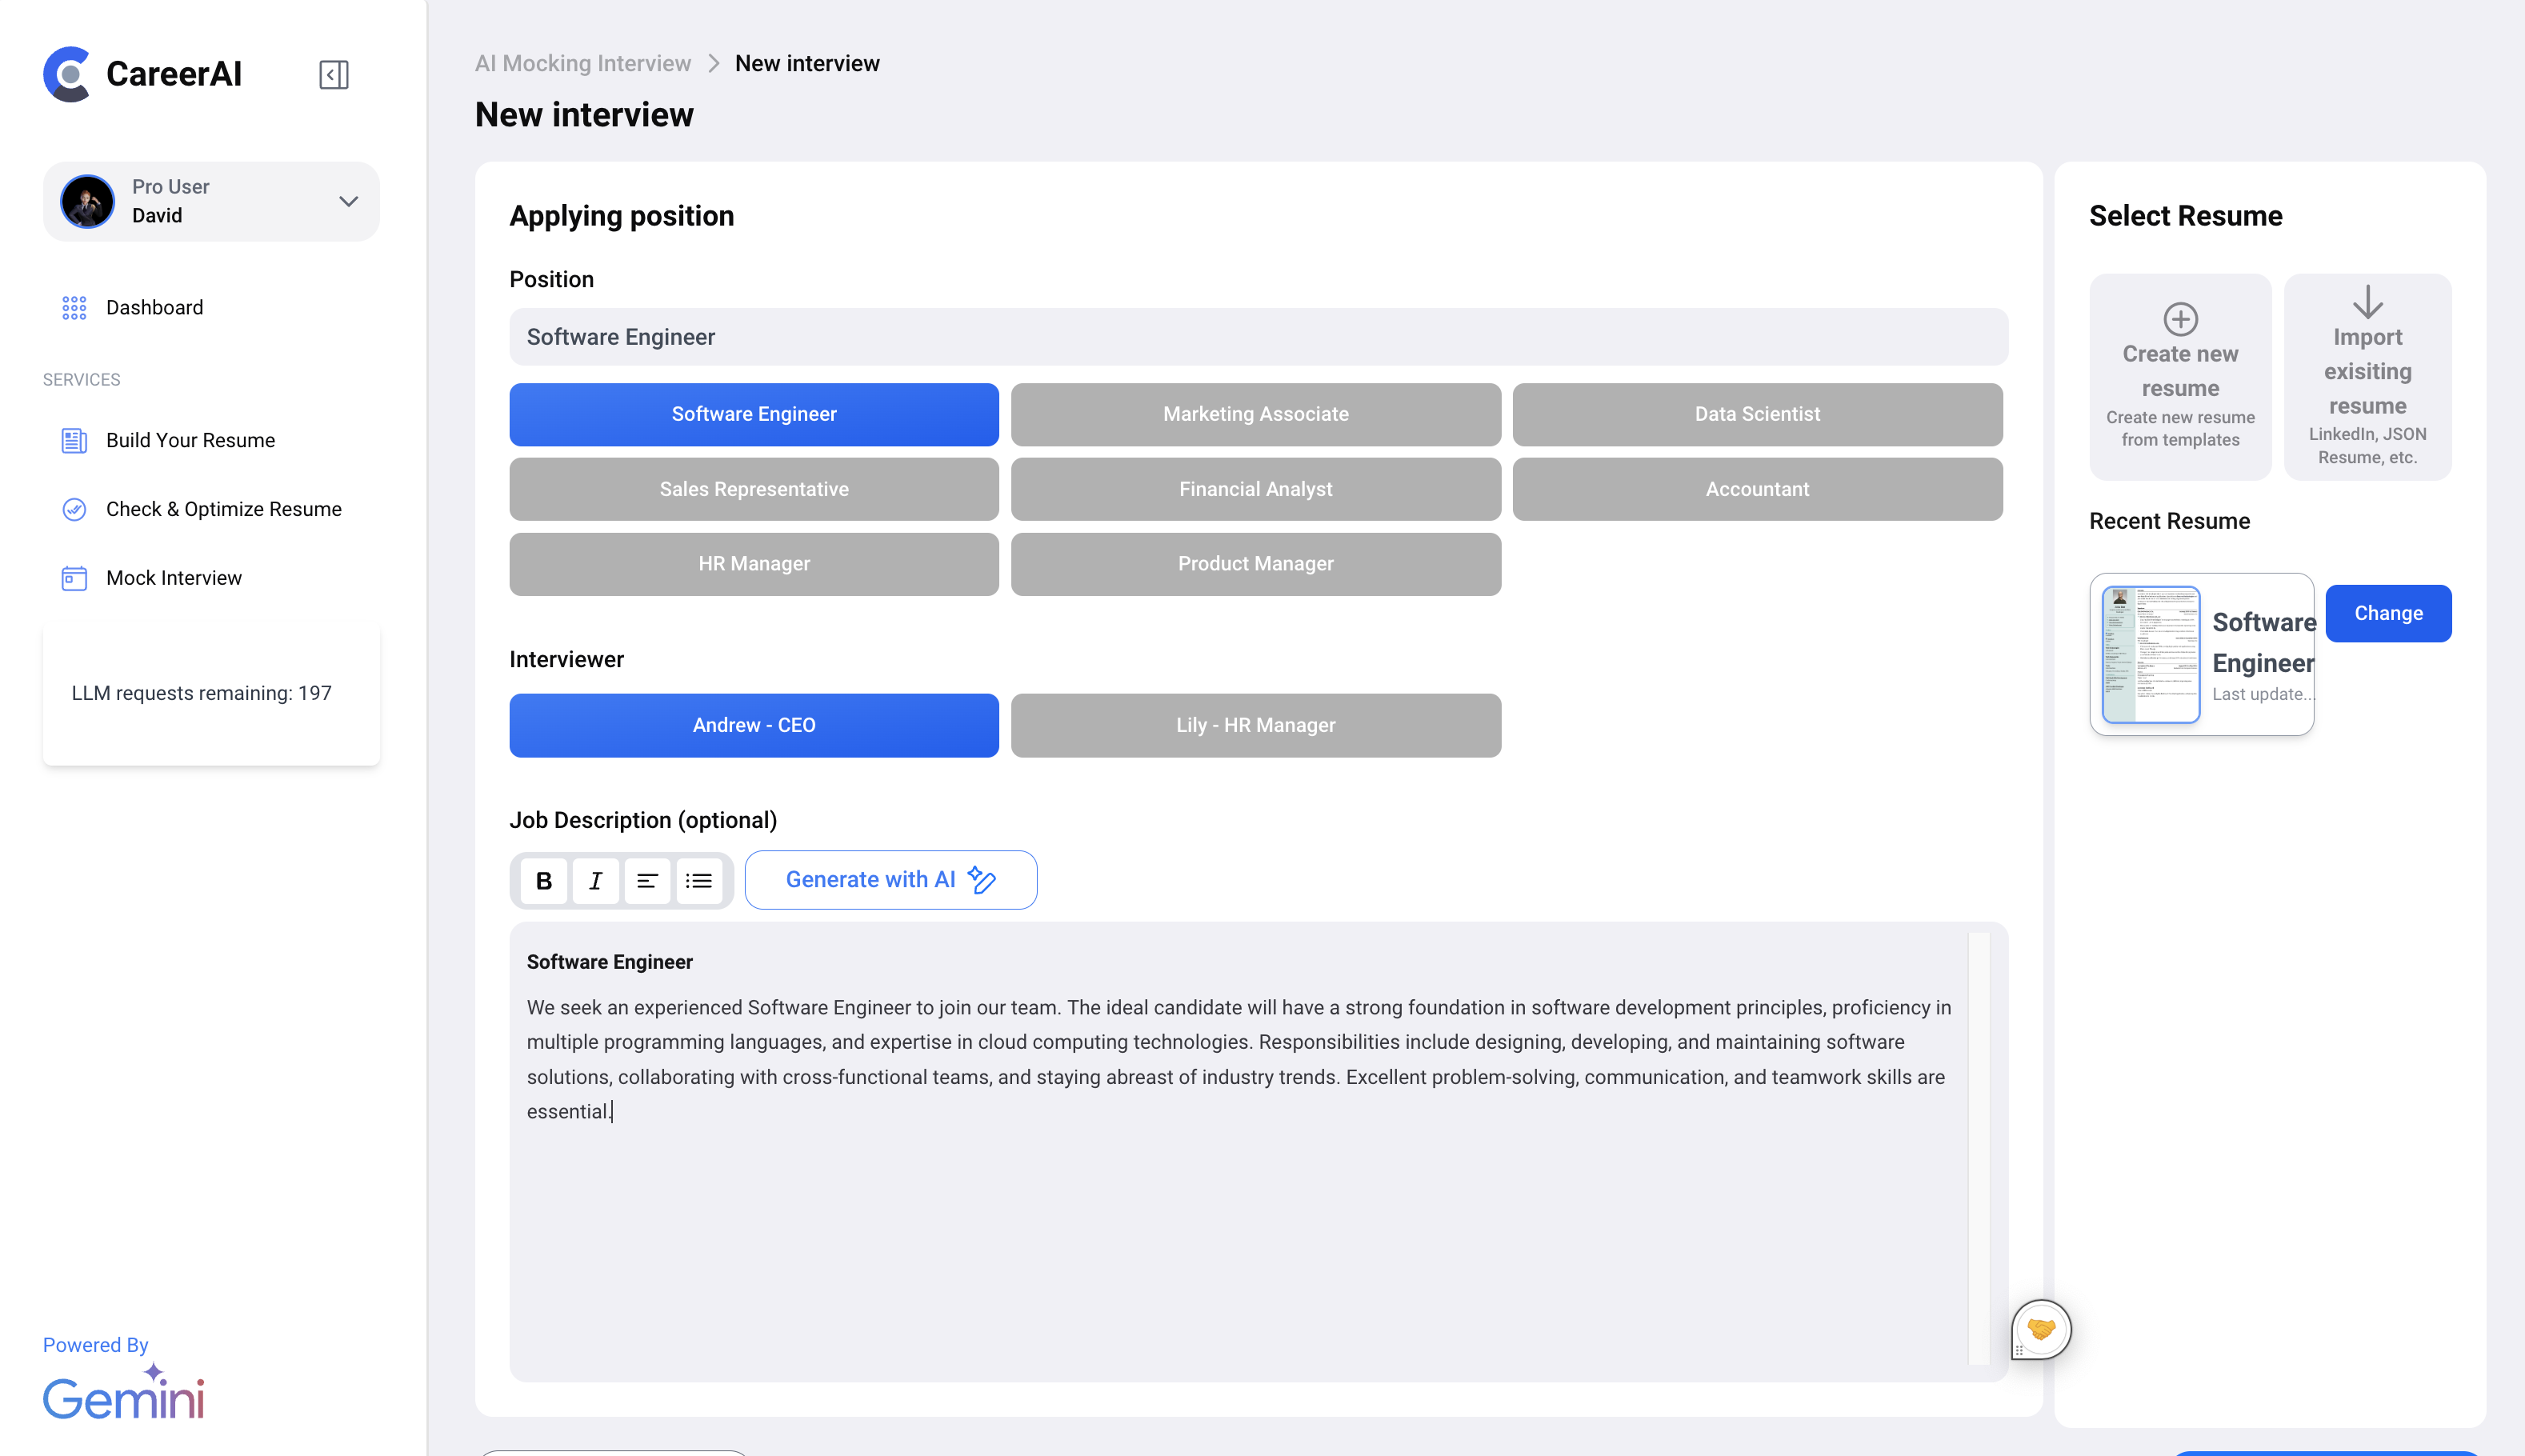
Task: Click AI Mocking Interview breadcrumb link
Action: pyautogui.click(x=582, y=63)
